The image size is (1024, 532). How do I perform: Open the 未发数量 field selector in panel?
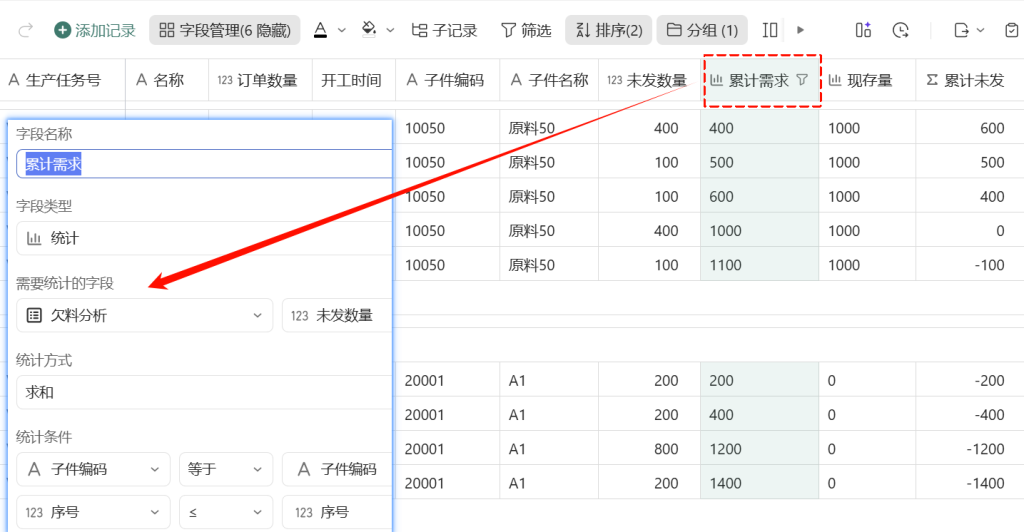coord(337,315)
